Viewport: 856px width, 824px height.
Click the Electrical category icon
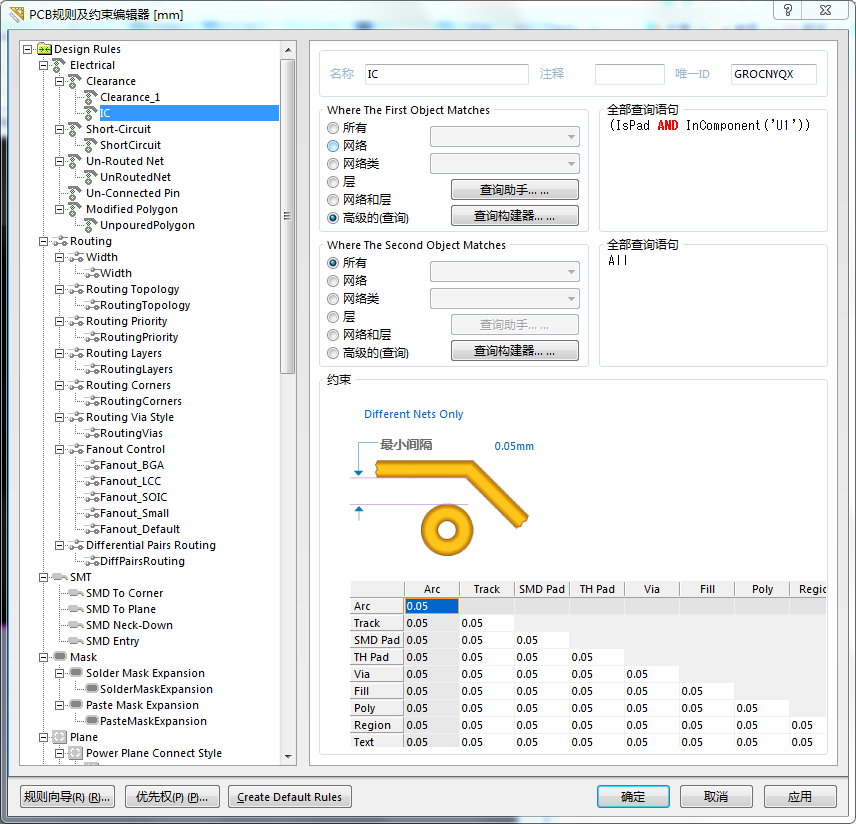click(x=59, y=65)
